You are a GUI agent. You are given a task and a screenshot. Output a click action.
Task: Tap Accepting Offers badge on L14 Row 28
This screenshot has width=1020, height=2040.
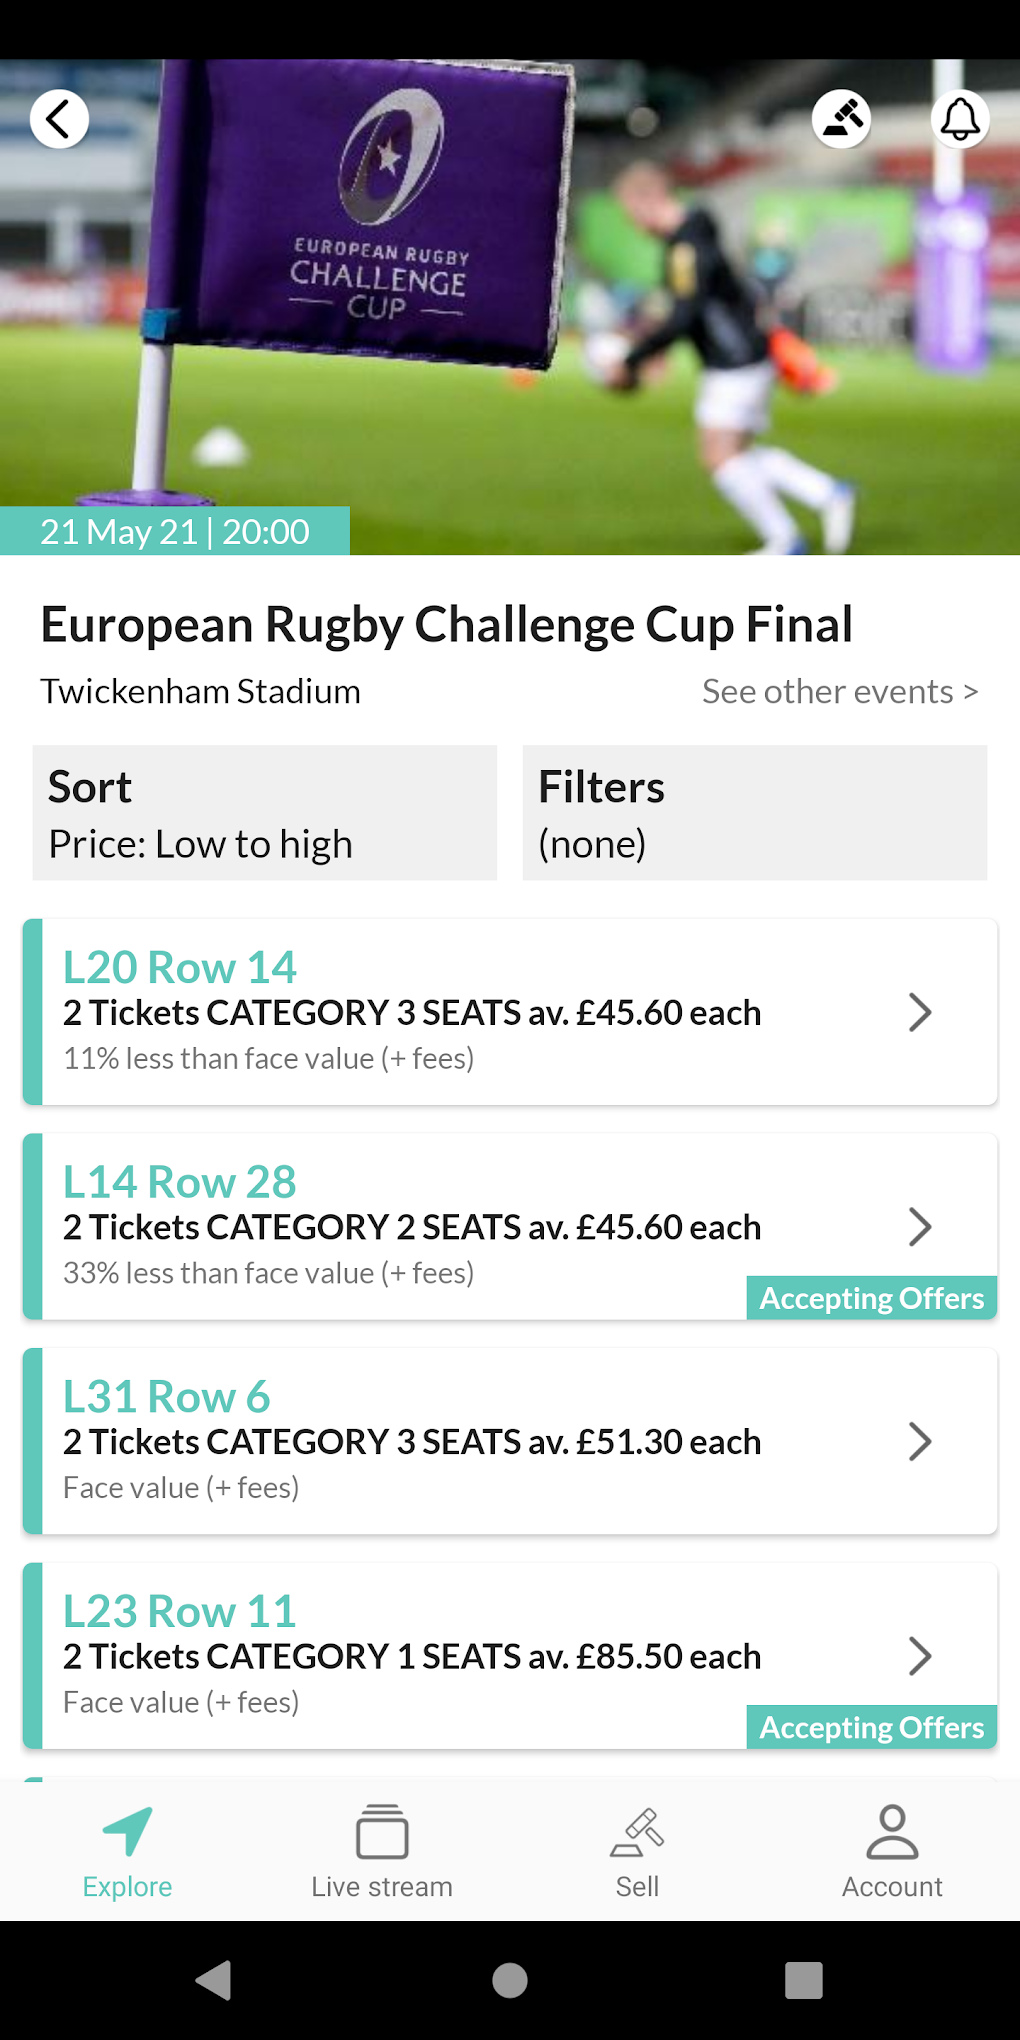871,1298
